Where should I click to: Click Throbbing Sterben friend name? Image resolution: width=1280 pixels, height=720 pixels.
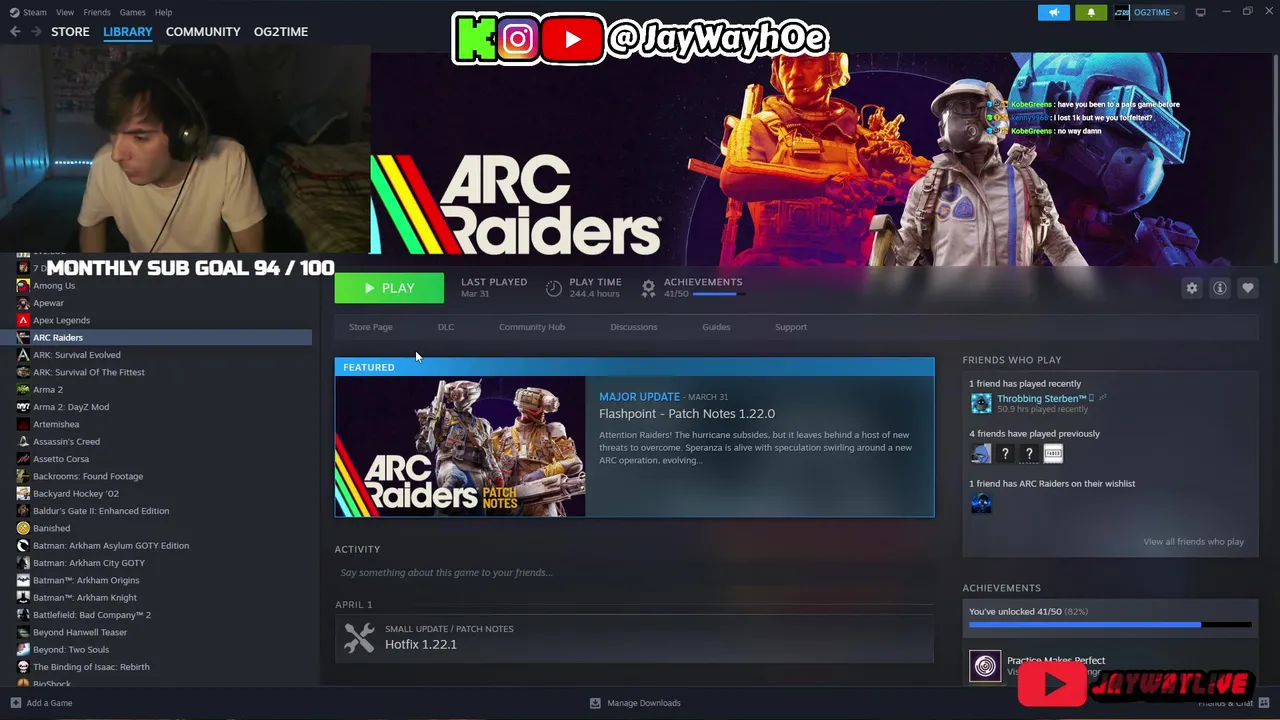(1041, 398)
